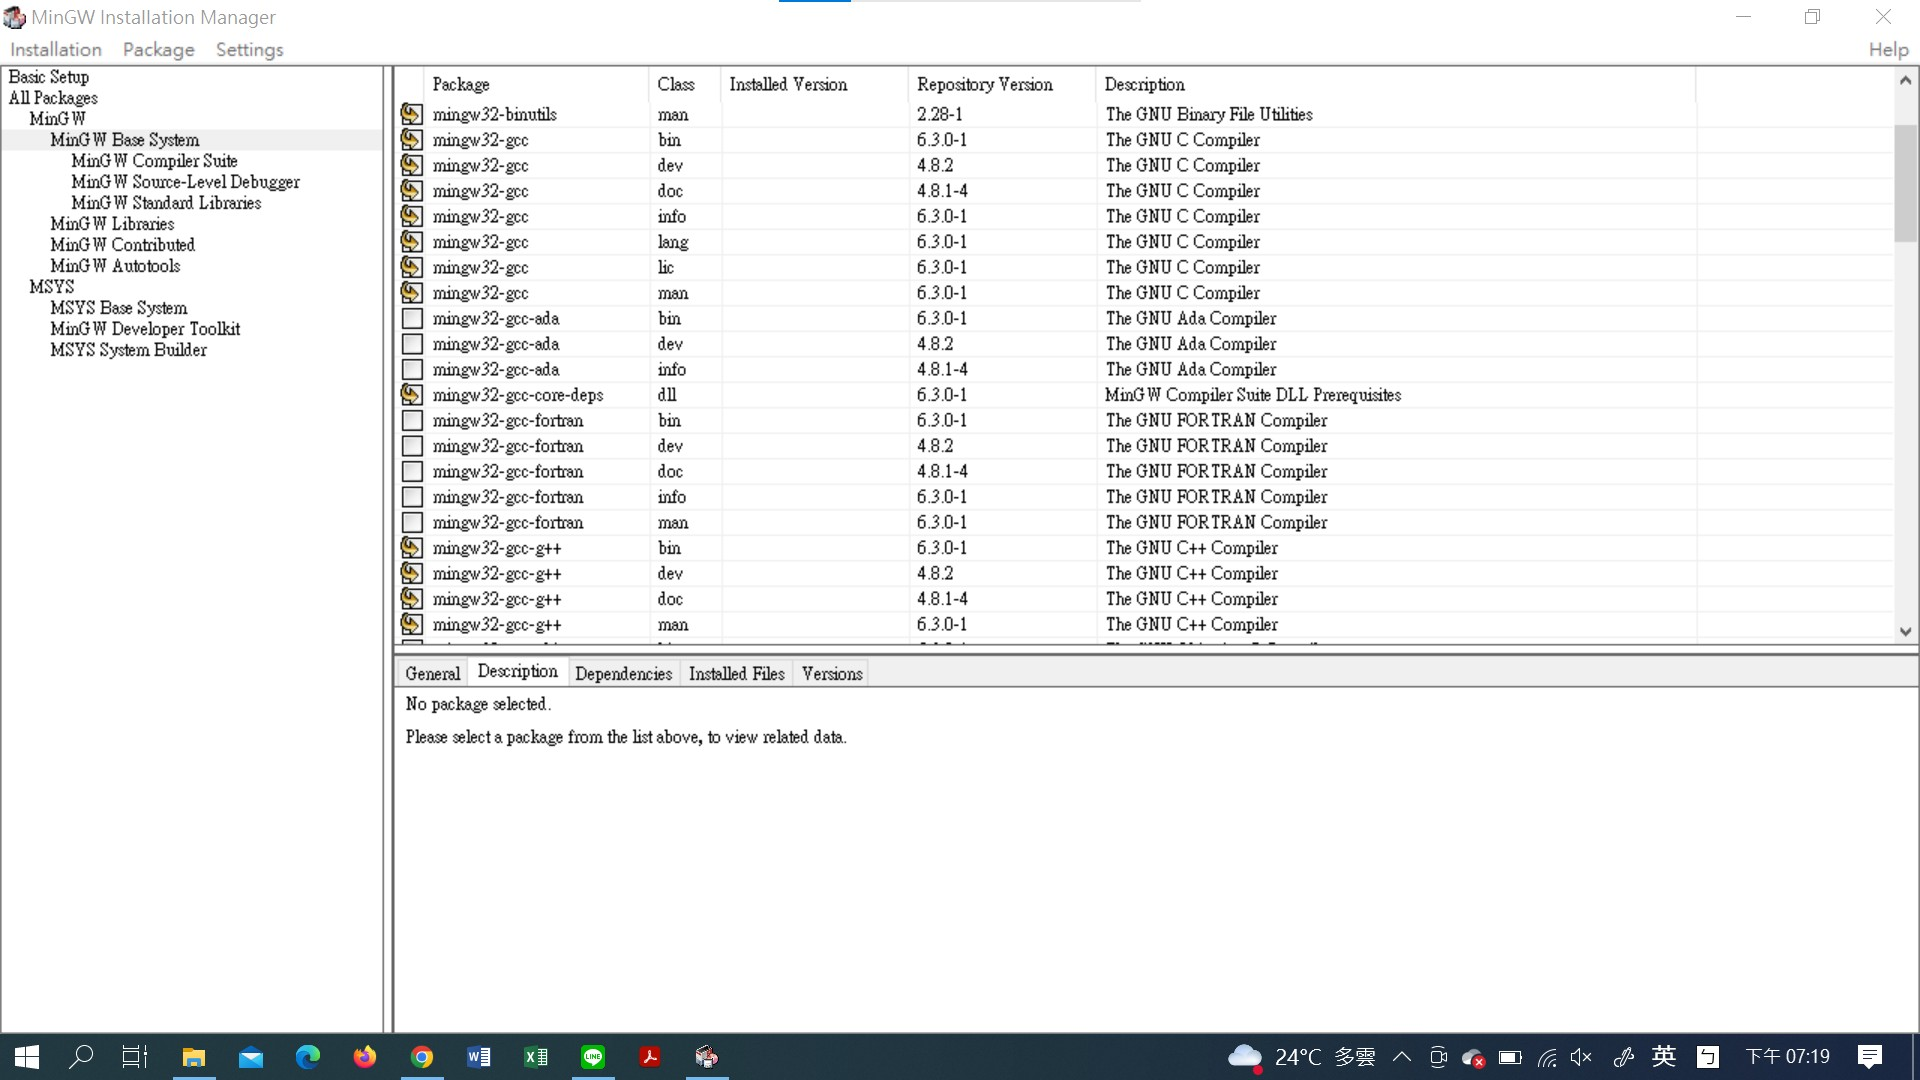Click status icon of mingw32-gcc-core-deps dll
The width and height of the screenshot is (1920, 1080).
(x=411, y=395)
